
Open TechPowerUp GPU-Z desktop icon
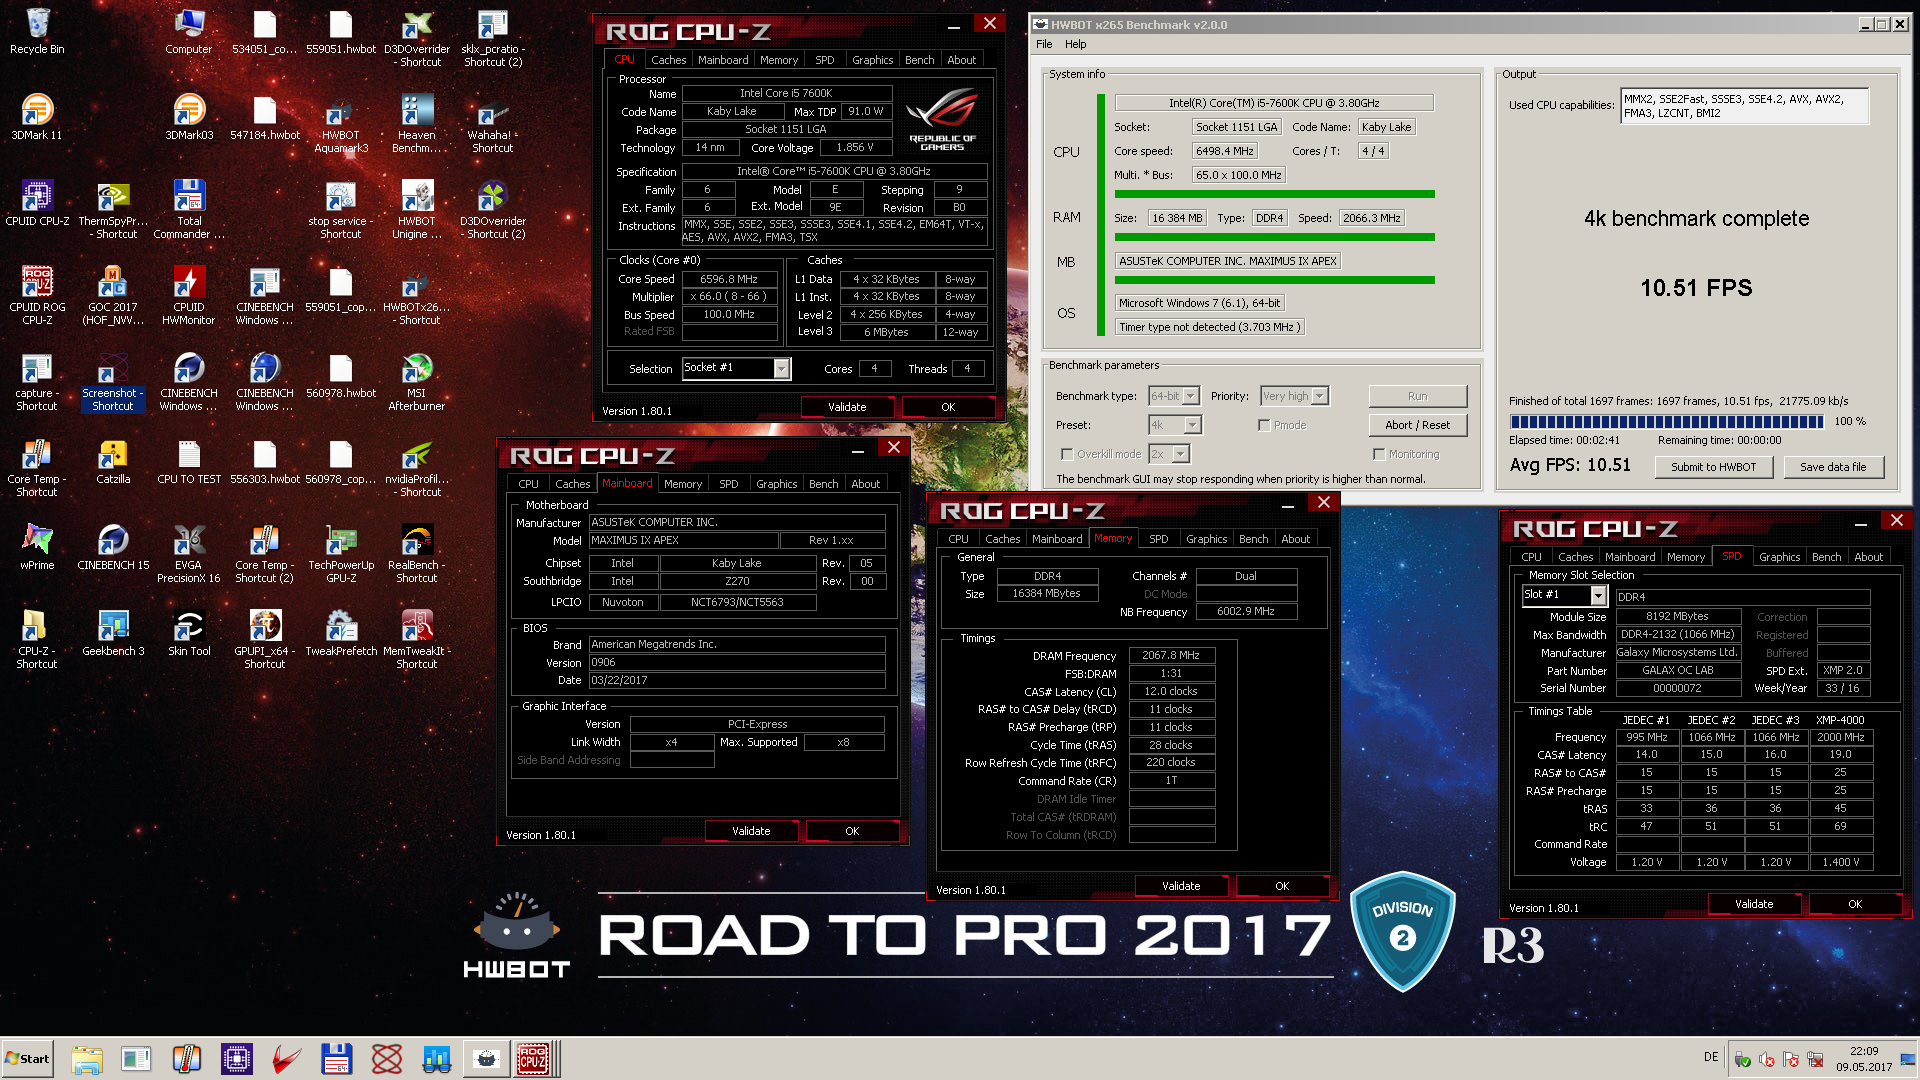(x=341, y=554)
